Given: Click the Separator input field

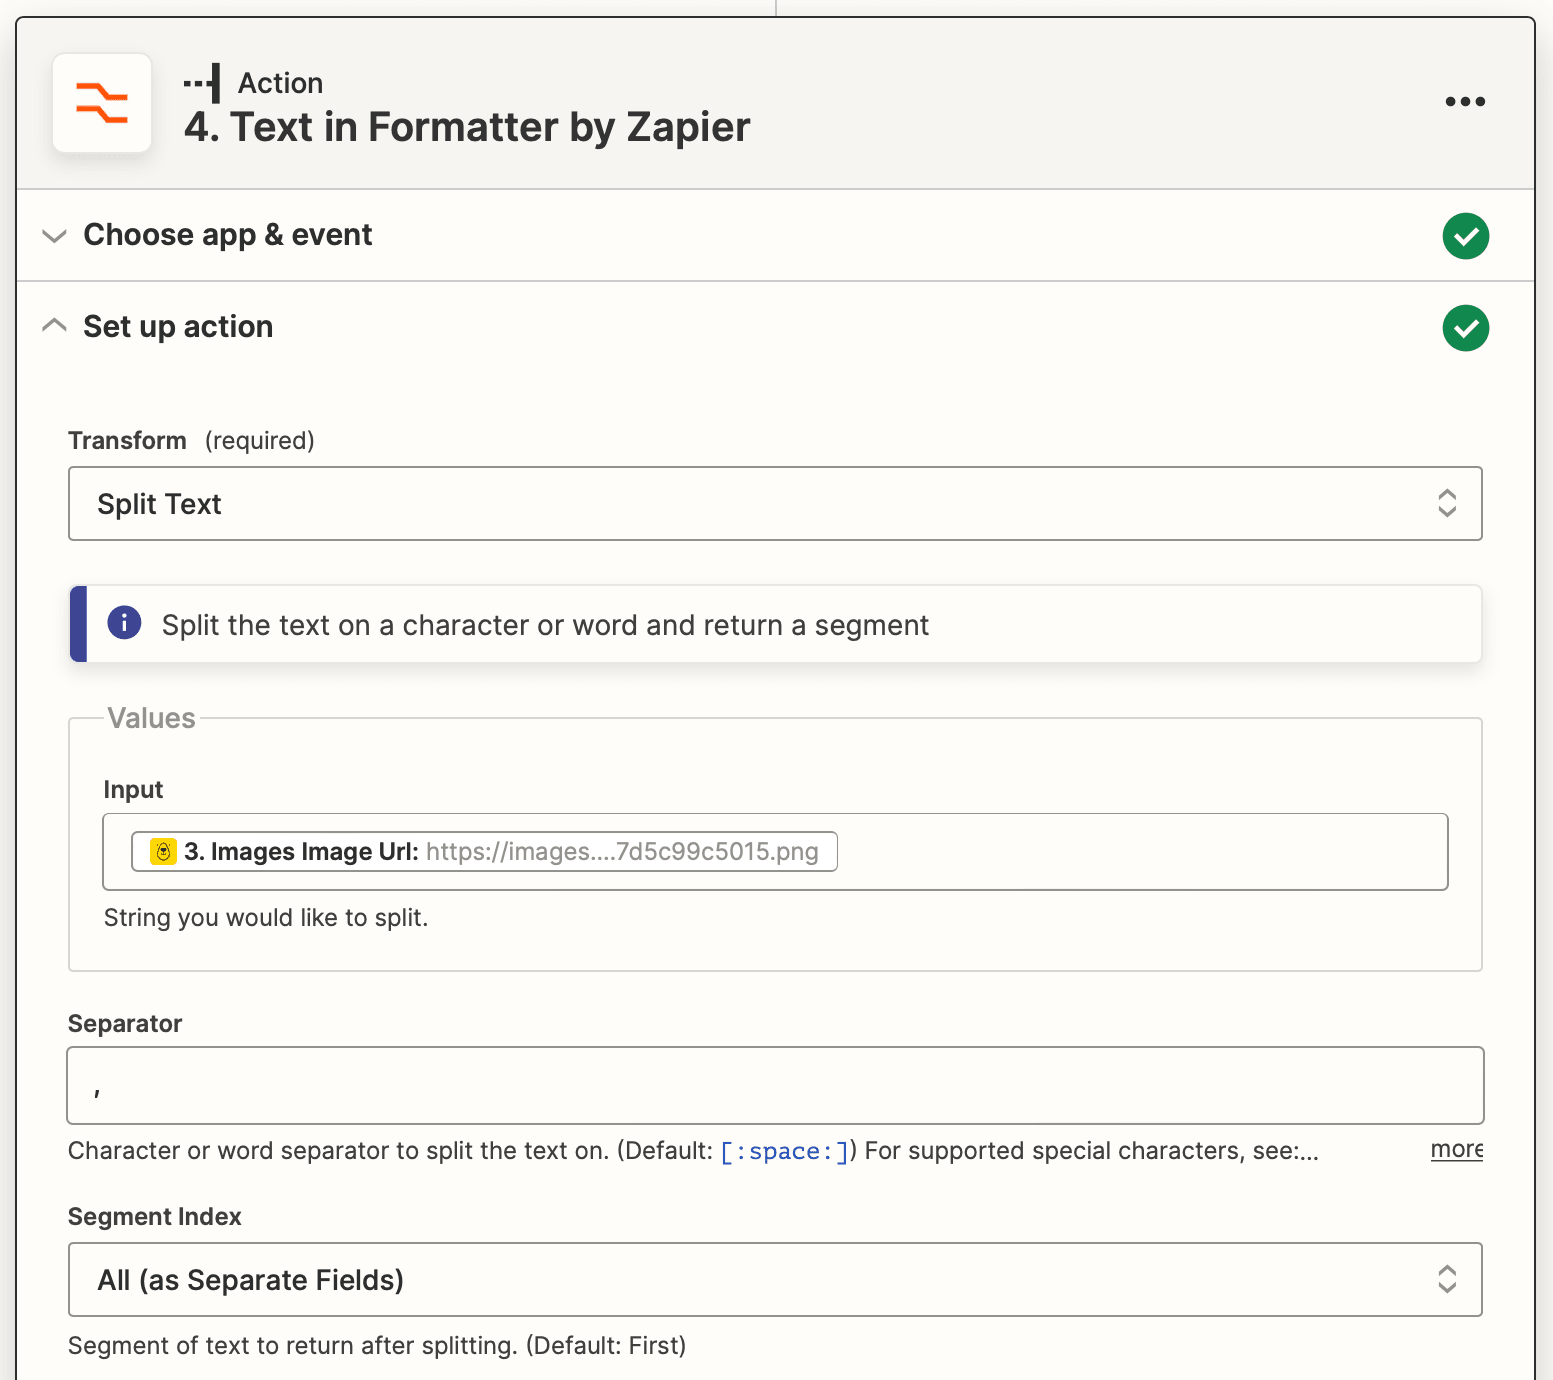Looking at the screenshot, I should tap(775, 1086).
